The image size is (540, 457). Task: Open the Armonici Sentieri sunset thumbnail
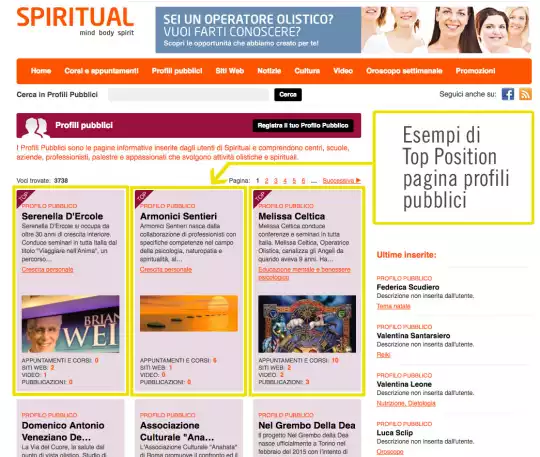189,313
